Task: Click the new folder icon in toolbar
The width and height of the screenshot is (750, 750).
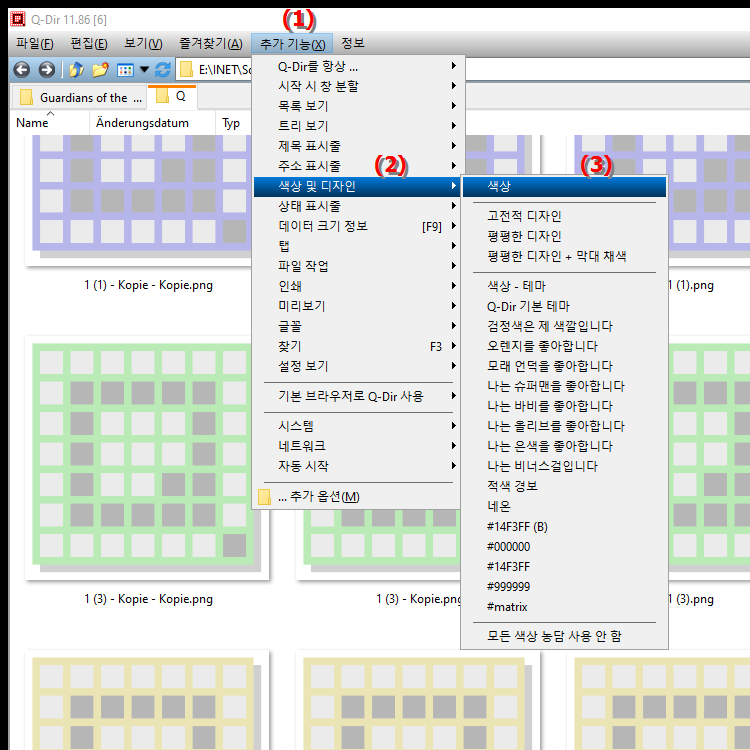Action: [100, 70]
